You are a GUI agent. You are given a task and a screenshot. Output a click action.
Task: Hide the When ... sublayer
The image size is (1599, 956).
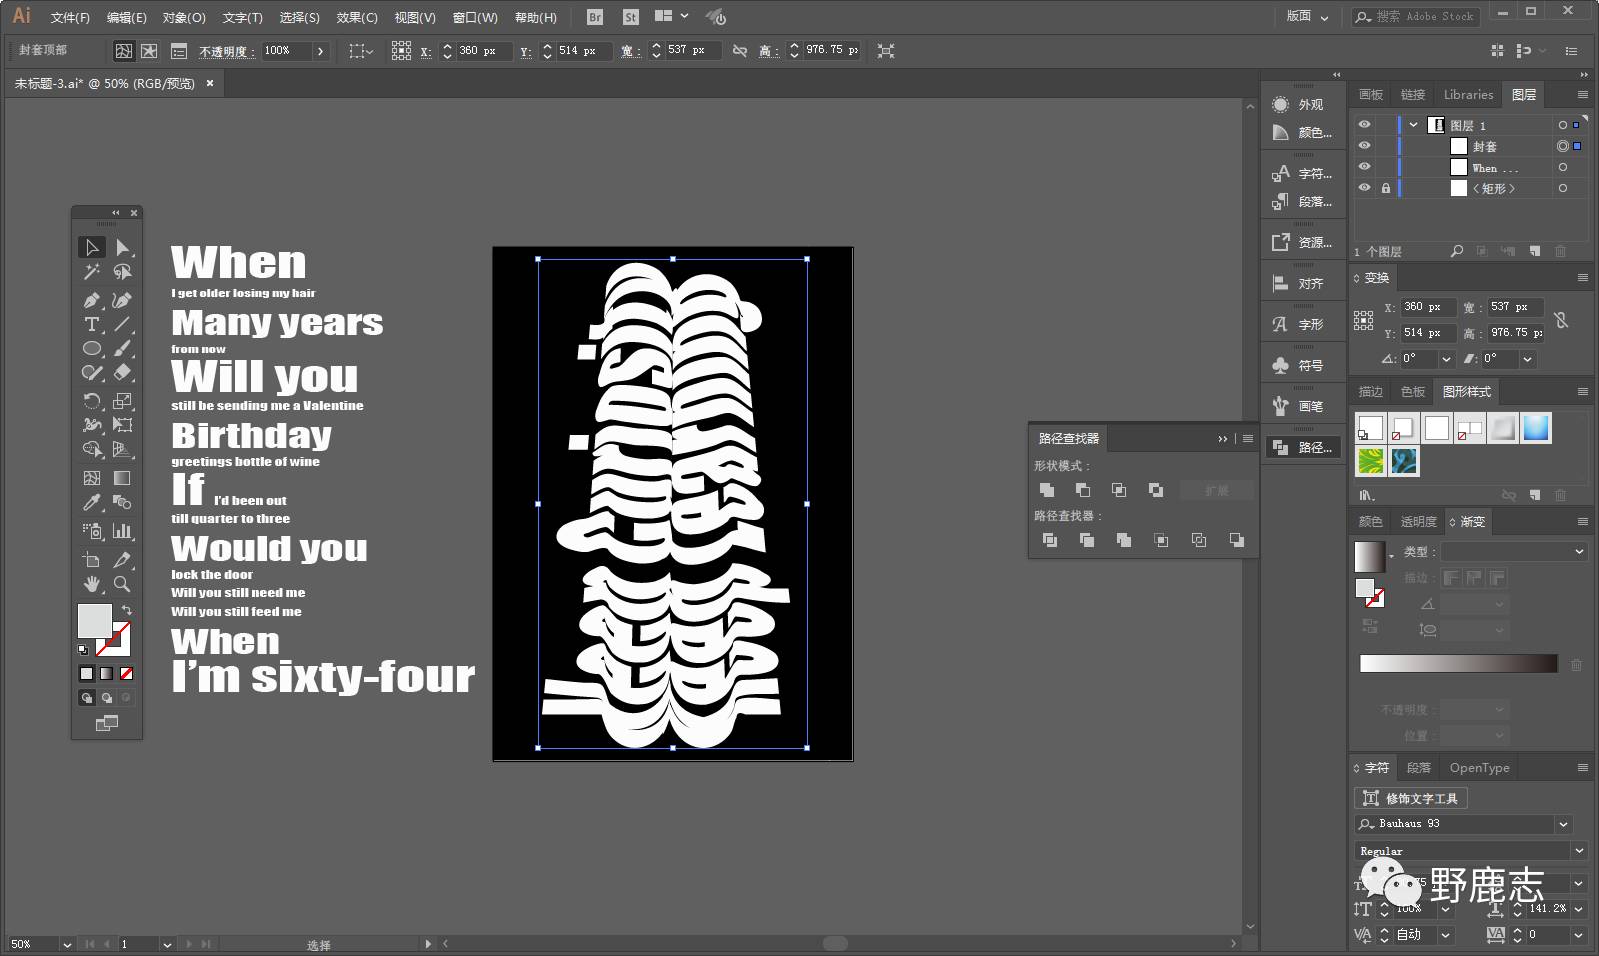click(1364, 167)
